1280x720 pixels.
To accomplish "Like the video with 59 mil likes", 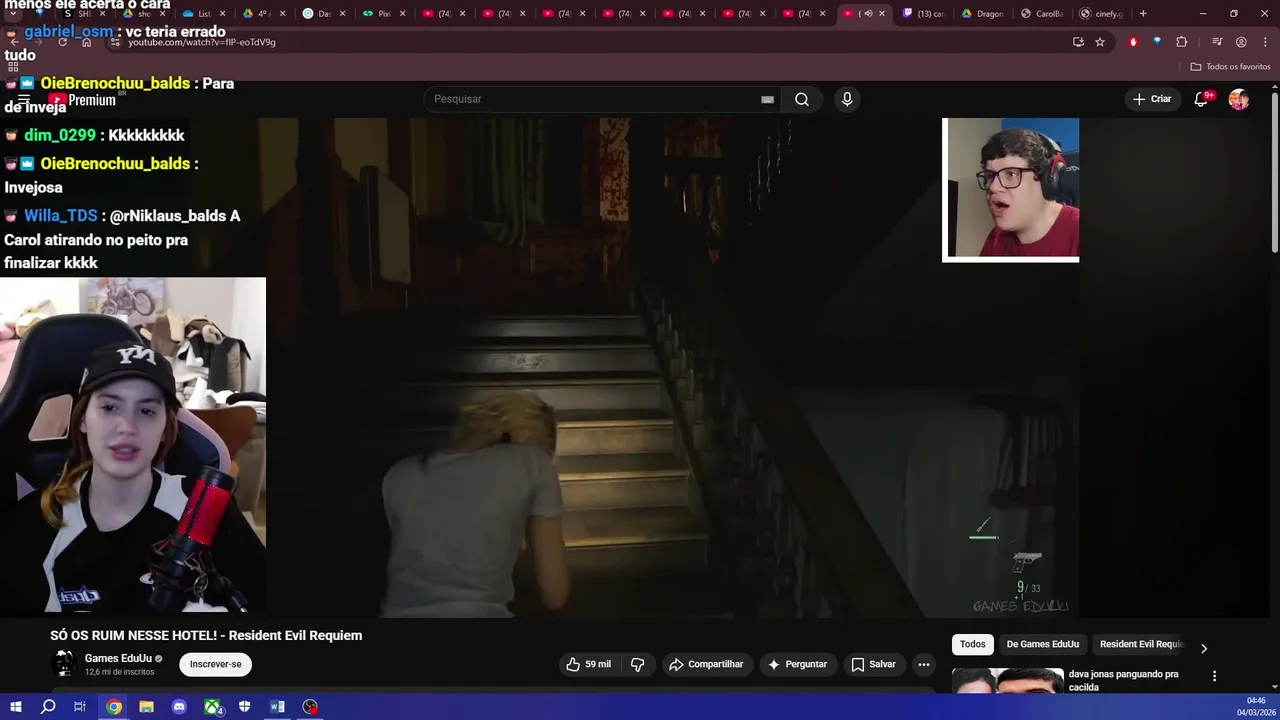I will pyautogui.click(x=588, y=664).
